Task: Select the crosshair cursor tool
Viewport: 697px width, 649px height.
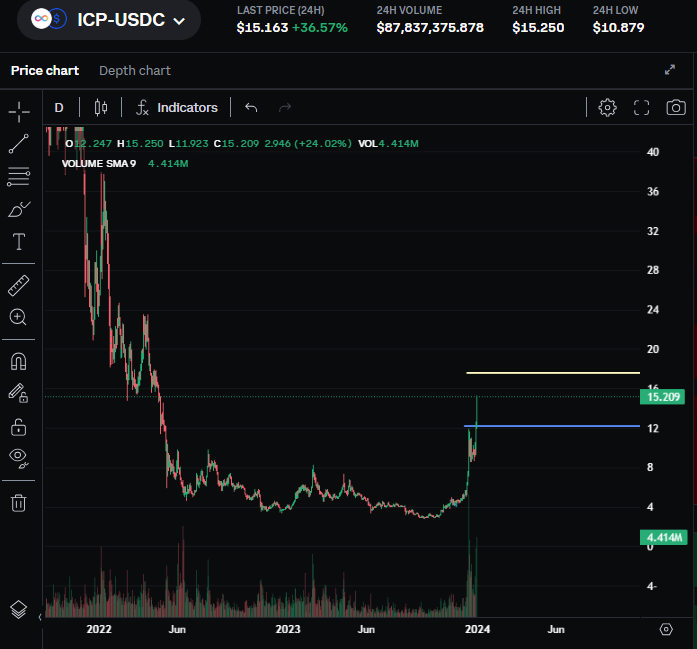Action: click(x=19, y=112)
